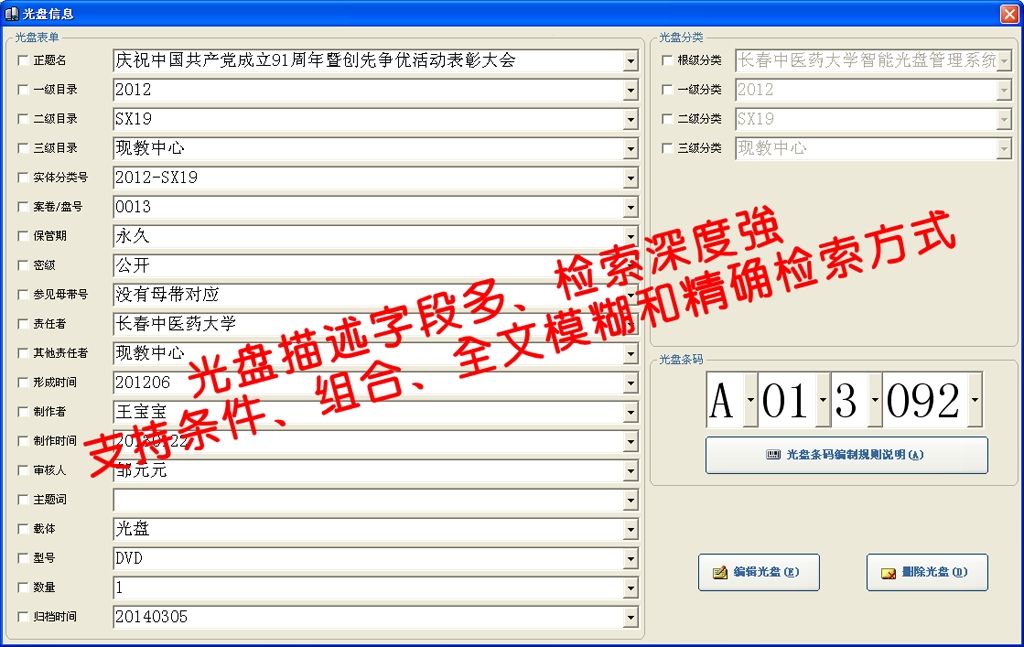Viewport: 1024px width, 647px height.
Task: Expand the 保管期 dropdown showing 永久
Action: 630,237
